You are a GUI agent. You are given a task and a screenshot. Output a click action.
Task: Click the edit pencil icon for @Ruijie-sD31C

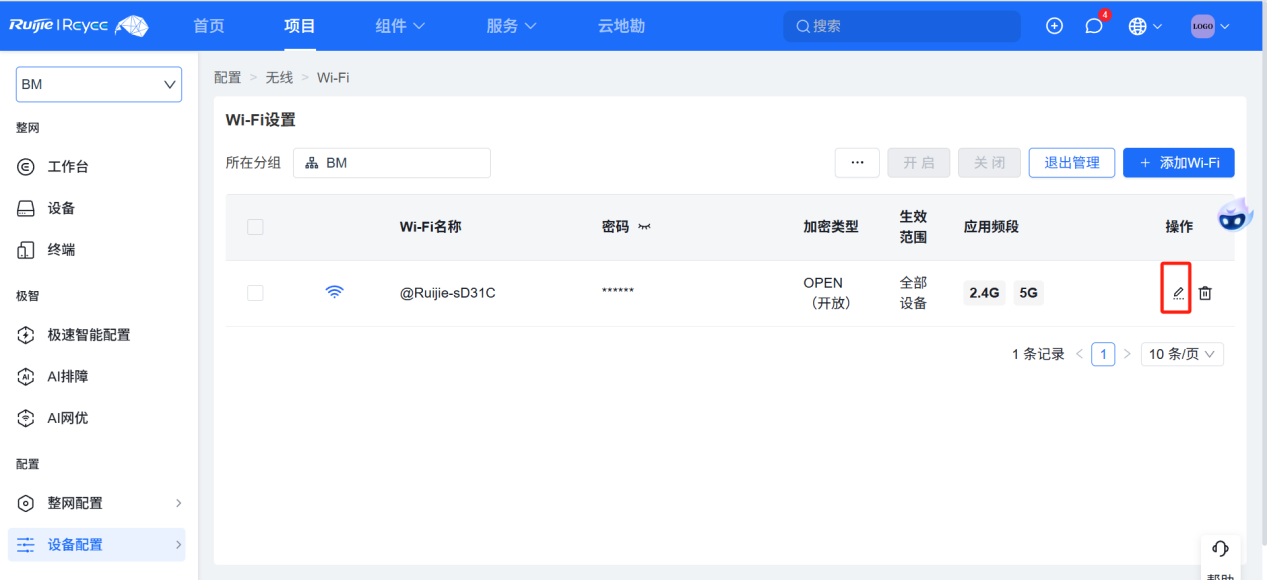tap(1176, 292)
